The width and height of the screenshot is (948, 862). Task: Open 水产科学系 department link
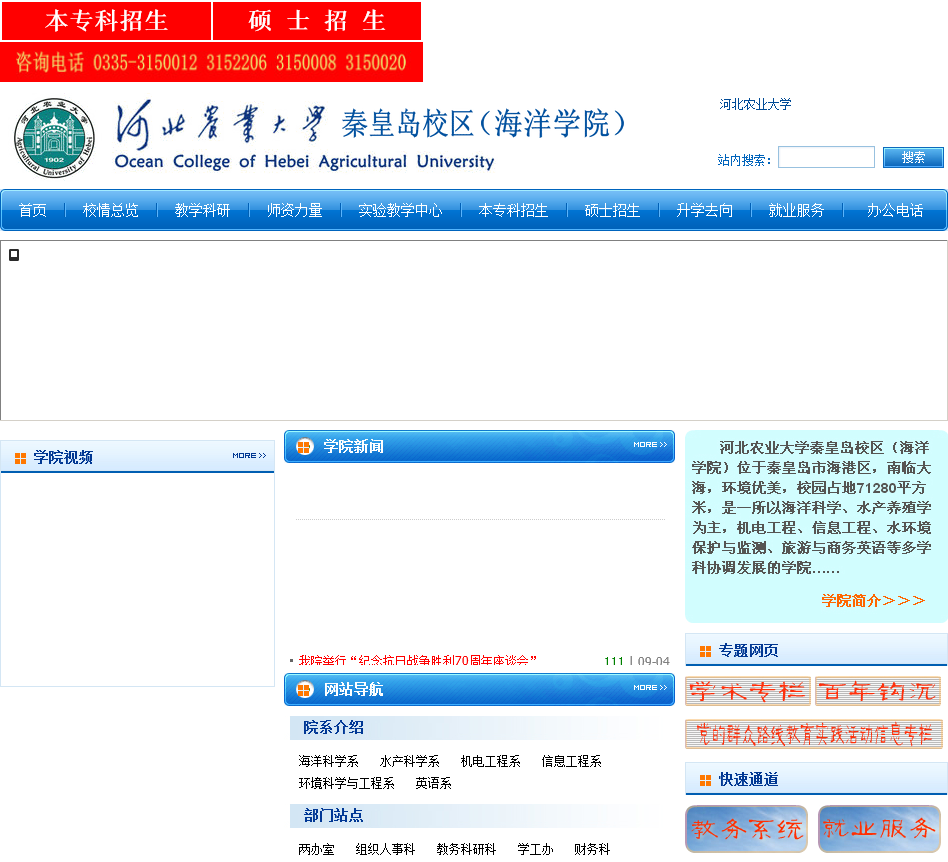click(x=409, y=761)
